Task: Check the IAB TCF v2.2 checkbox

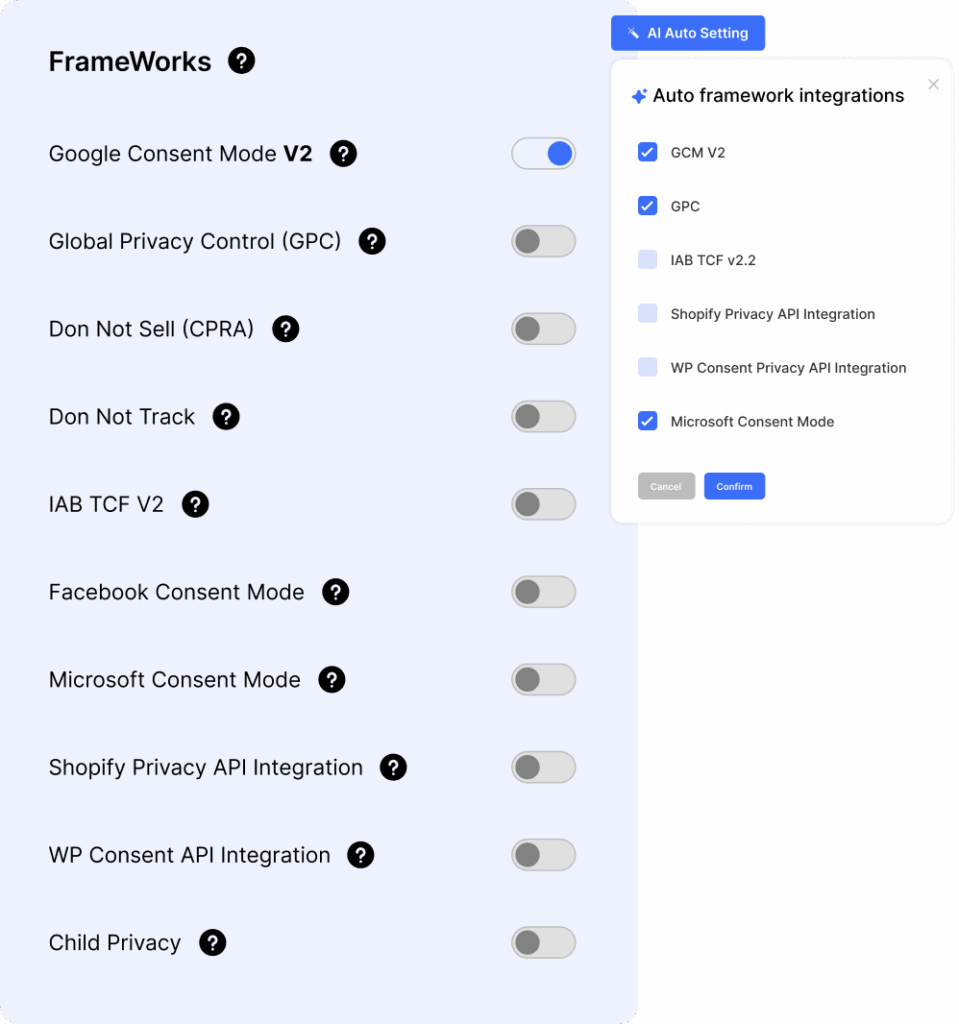Action: (x=647, y=260)
